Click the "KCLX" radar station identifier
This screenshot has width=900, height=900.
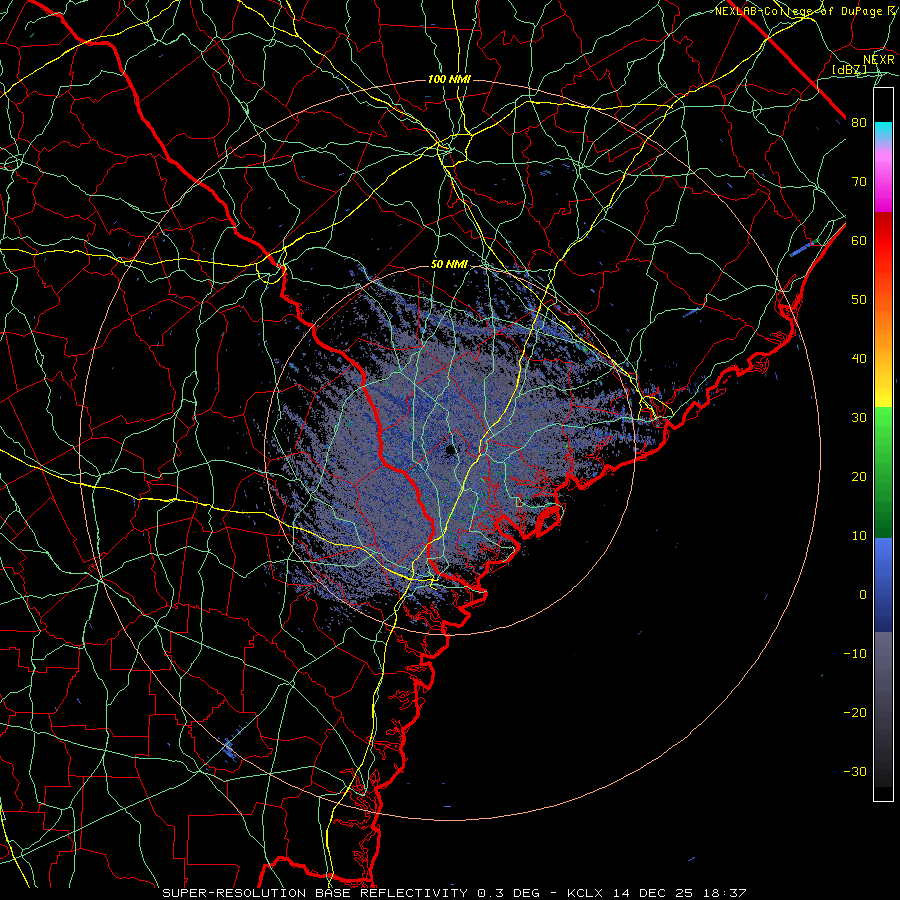[585, 893]
